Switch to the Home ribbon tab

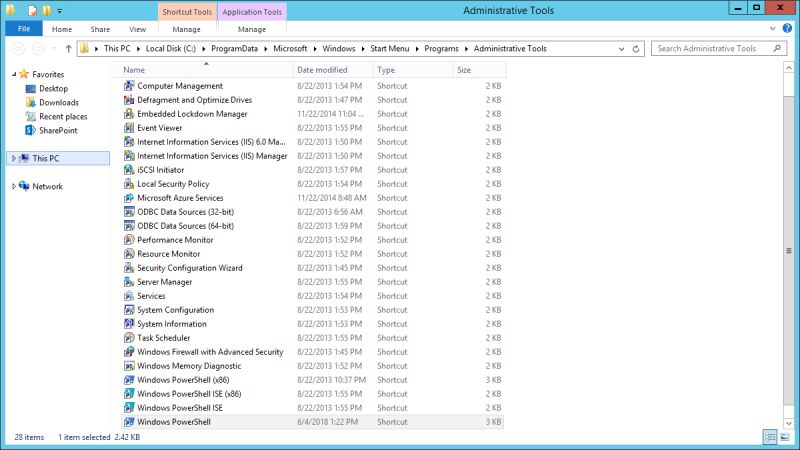[x=62, y=29]
